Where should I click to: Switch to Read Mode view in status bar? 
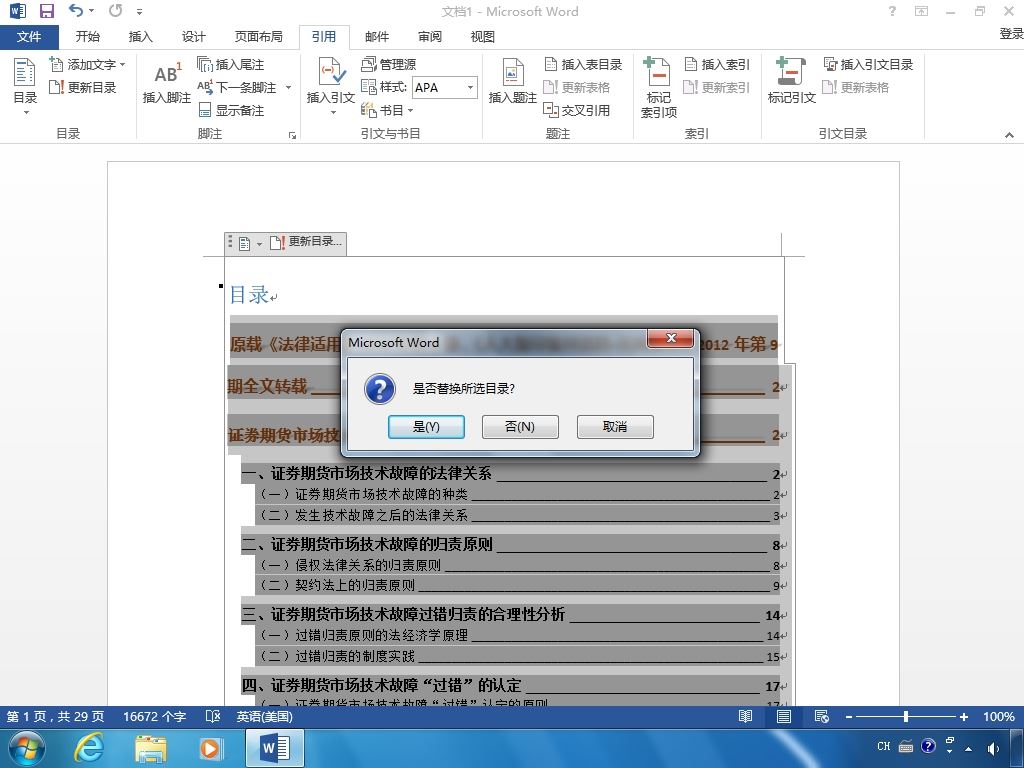[x=745, y=716]
